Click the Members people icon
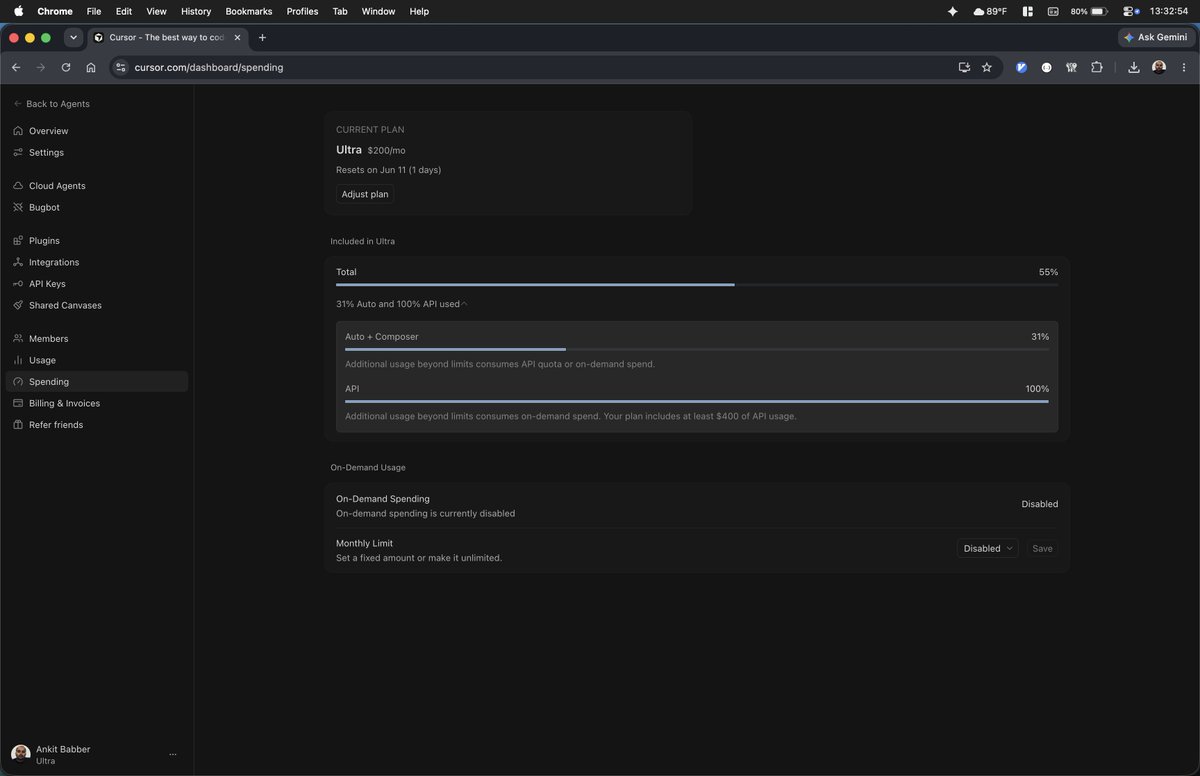 pos(18,339)
